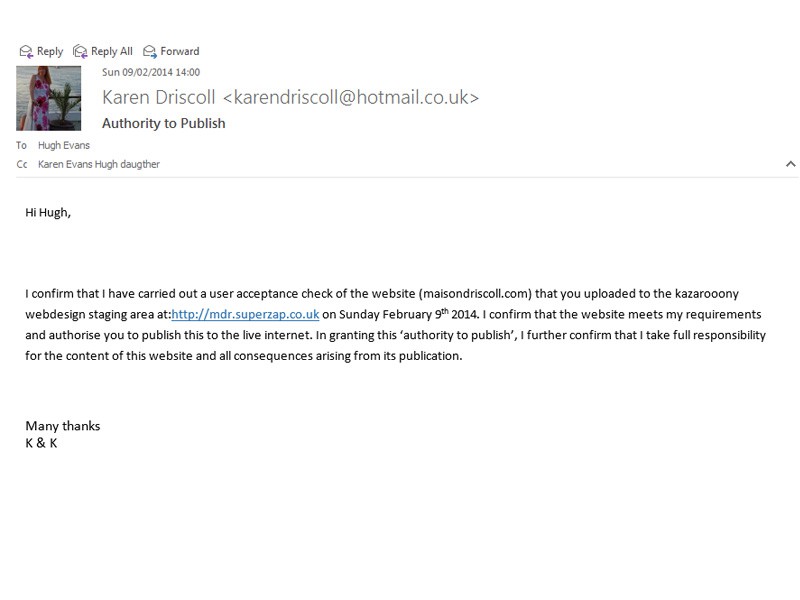Select the Forward action in the toolbar

(x=179, y=51)
